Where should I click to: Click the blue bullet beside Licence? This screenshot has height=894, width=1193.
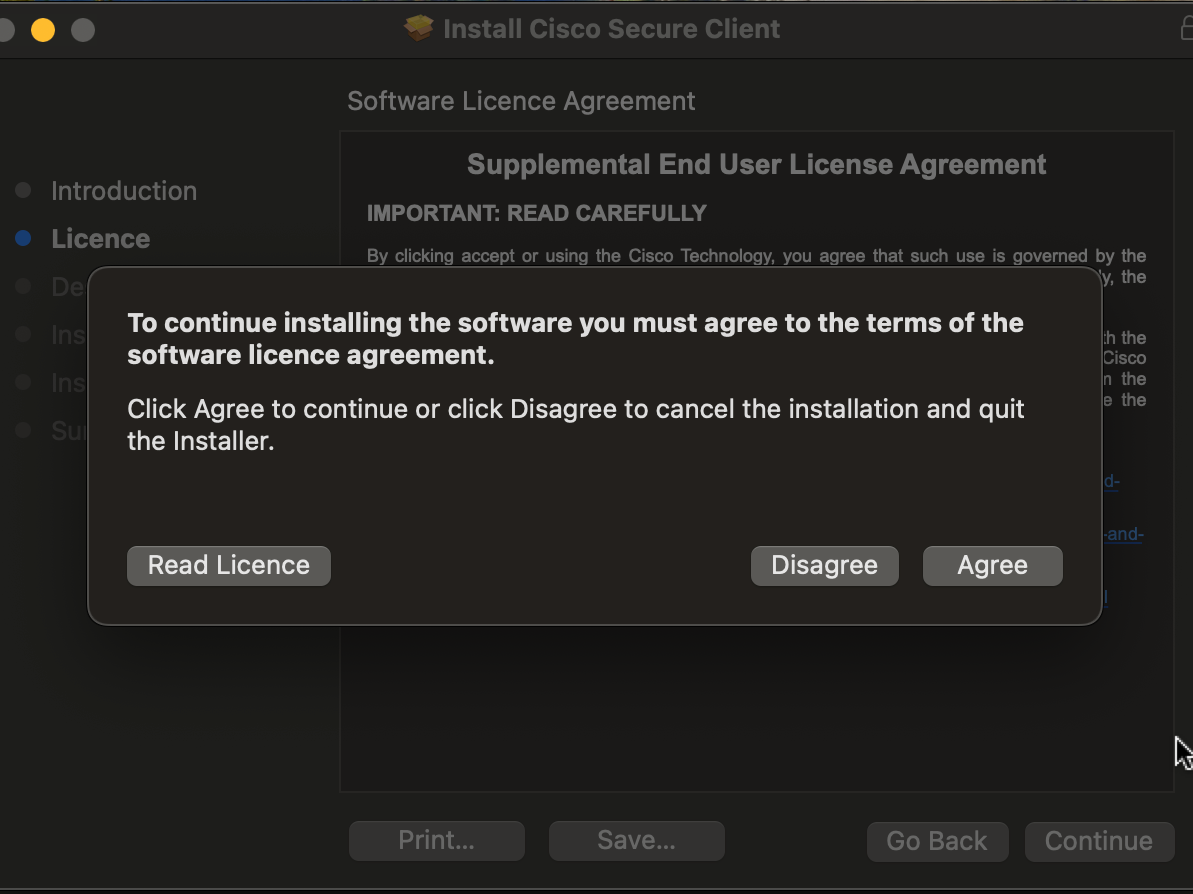point(24,239)
